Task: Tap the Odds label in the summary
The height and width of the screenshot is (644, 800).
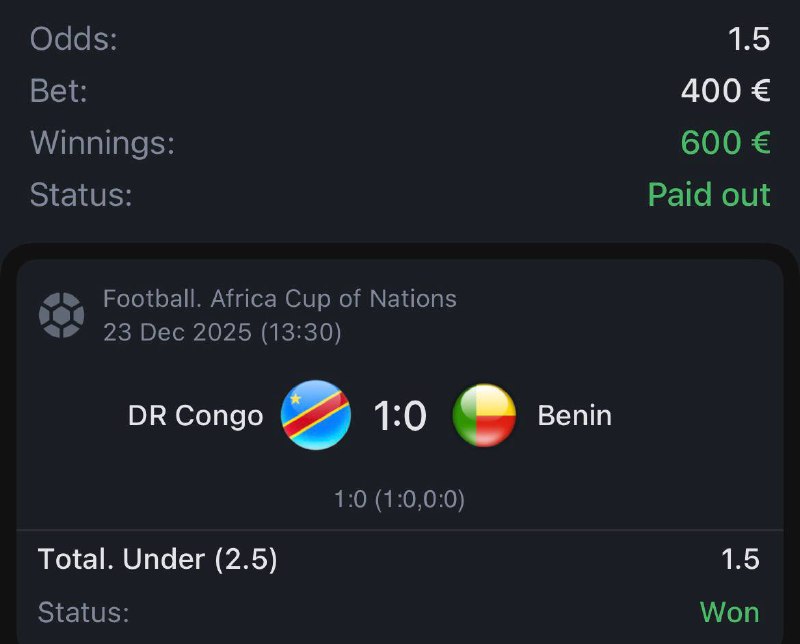Action: (73, 39)
